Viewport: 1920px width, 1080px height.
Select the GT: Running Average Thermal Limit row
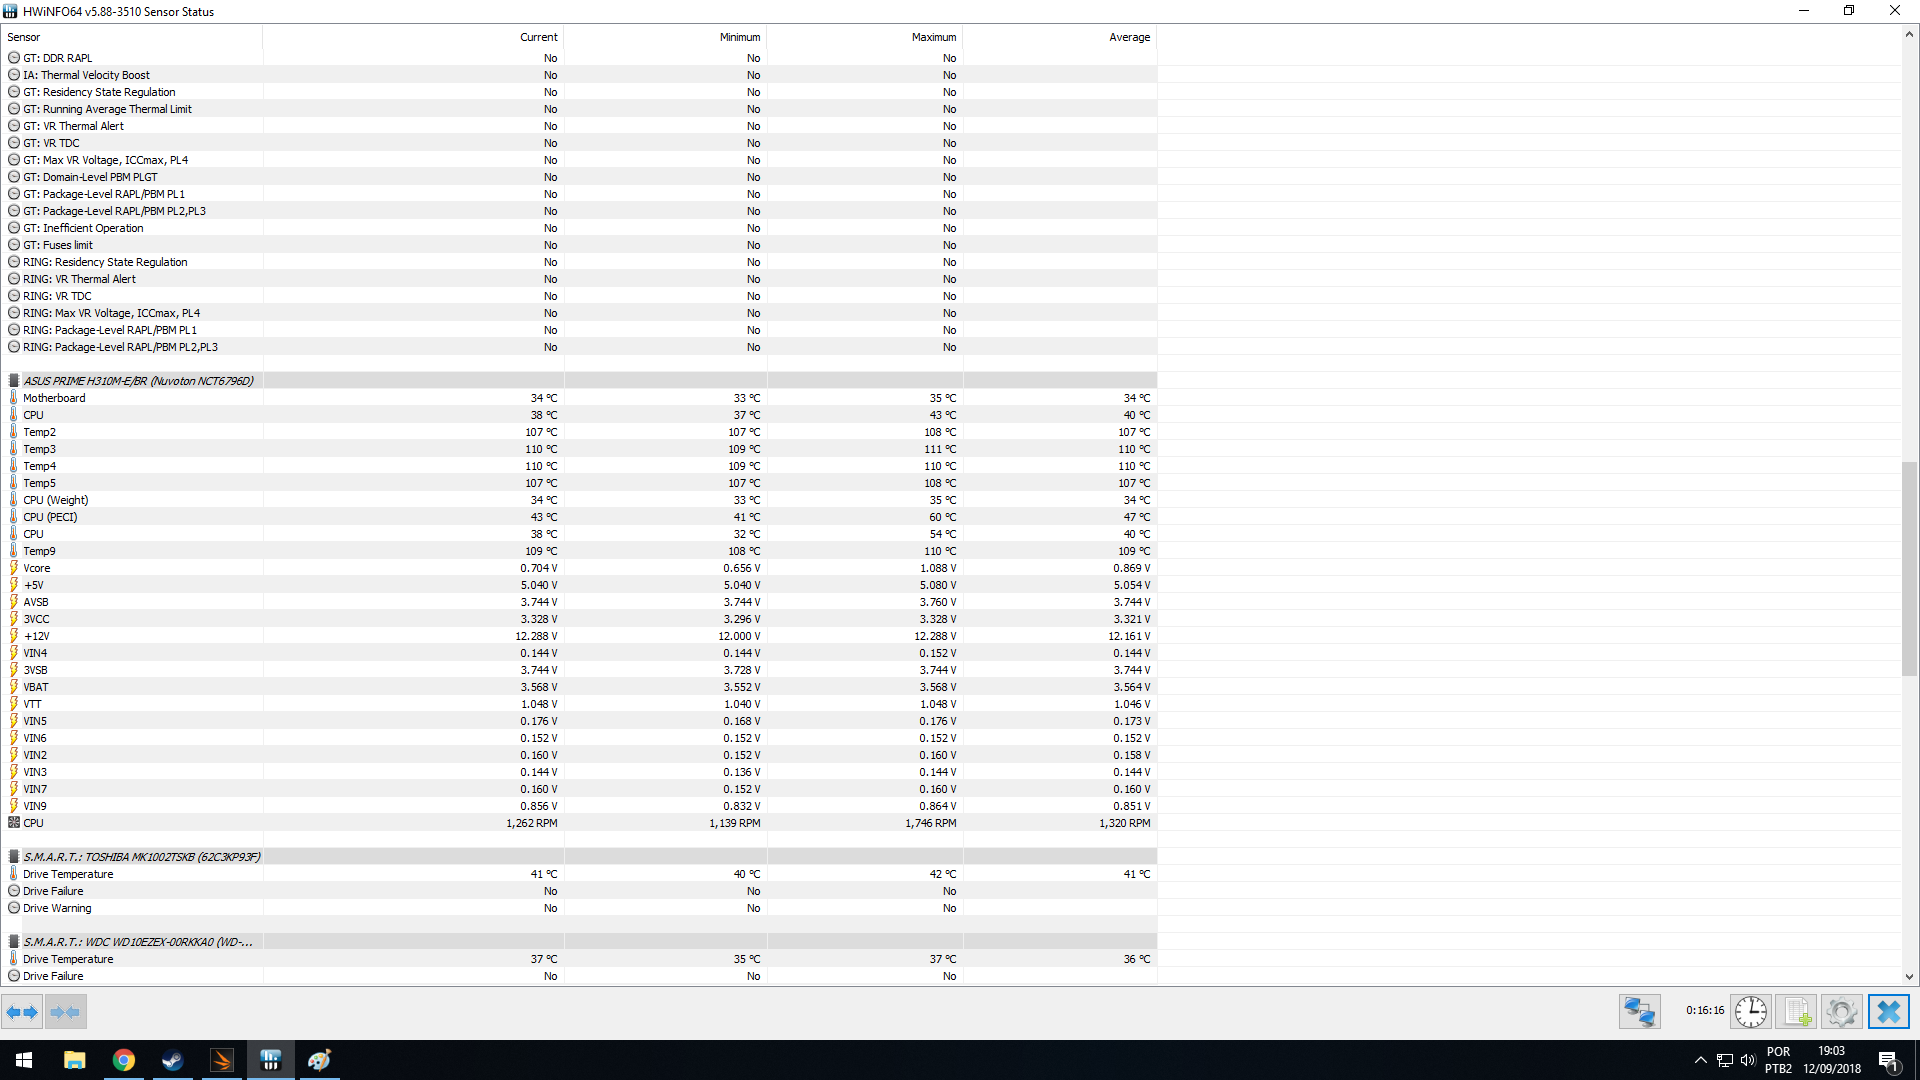pyautogui.click(x=580, y=109)
